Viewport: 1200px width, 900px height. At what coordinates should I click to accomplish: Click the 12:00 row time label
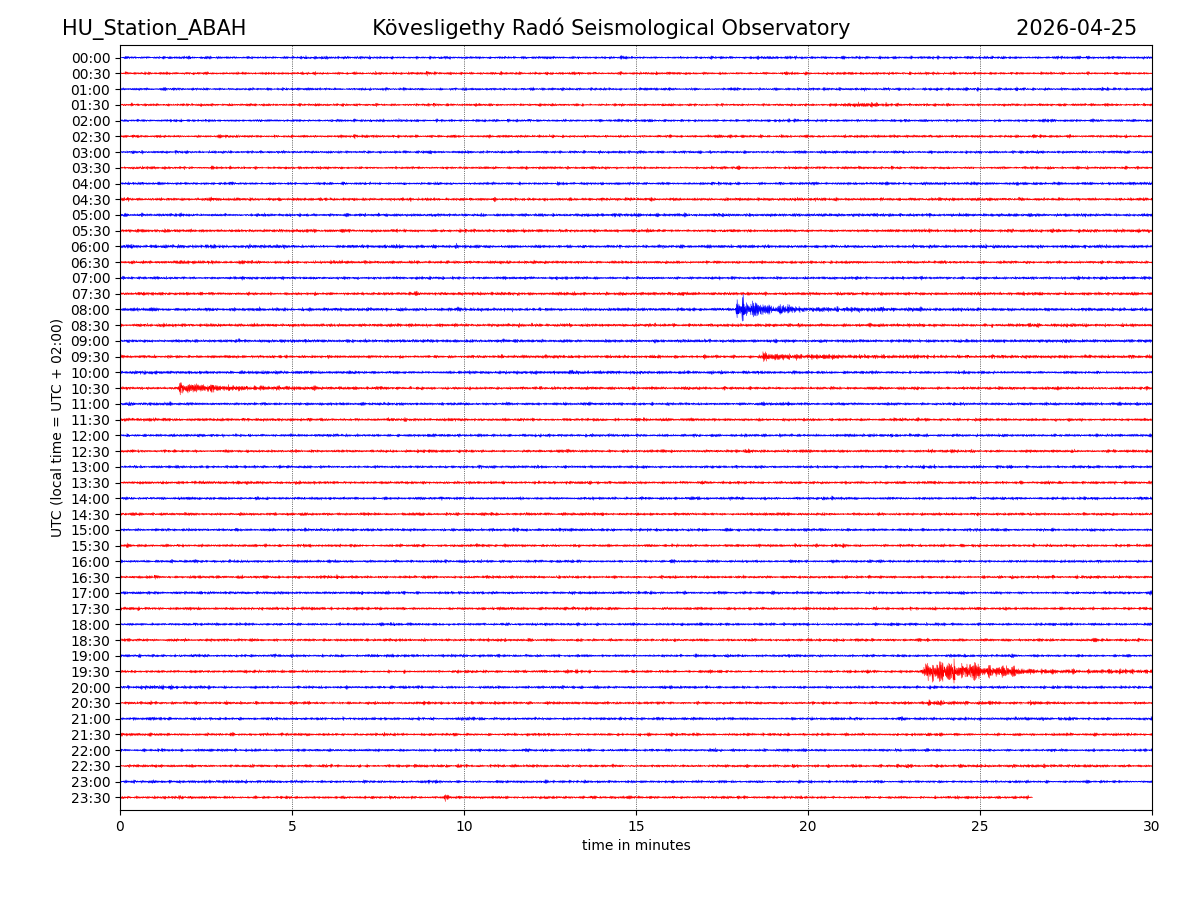(91, 436)
